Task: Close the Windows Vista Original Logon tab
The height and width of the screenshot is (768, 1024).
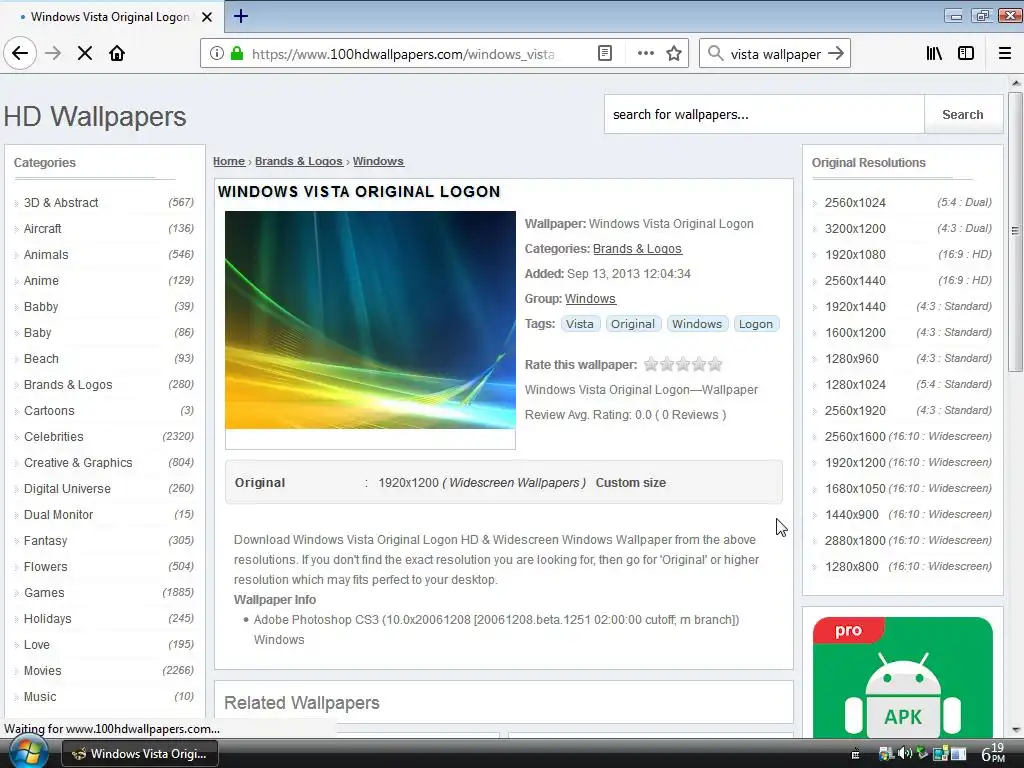Action: [x=207, y=17]
